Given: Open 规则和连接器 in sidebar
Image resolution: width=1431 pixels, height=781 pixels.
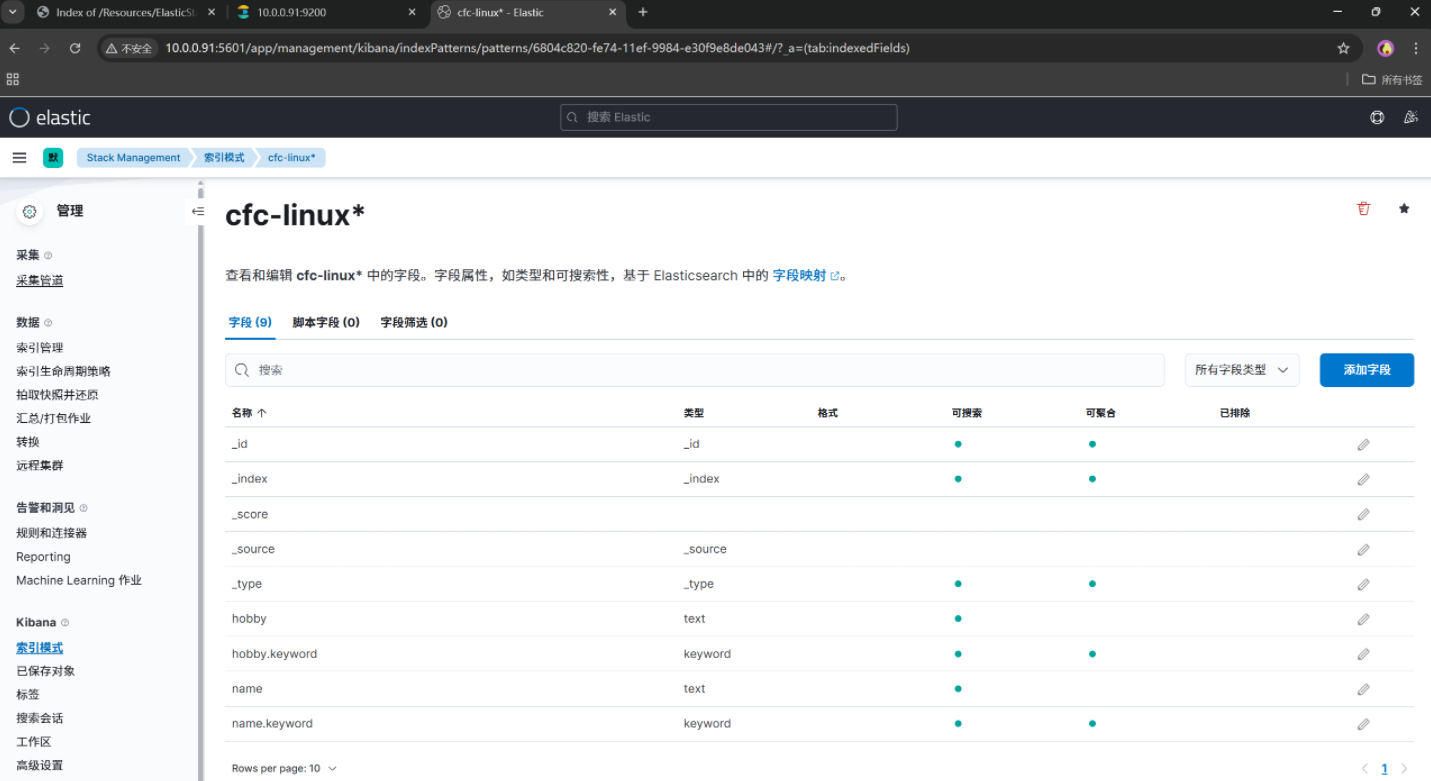Looking at the screenshot, I should tap(52, 533).
